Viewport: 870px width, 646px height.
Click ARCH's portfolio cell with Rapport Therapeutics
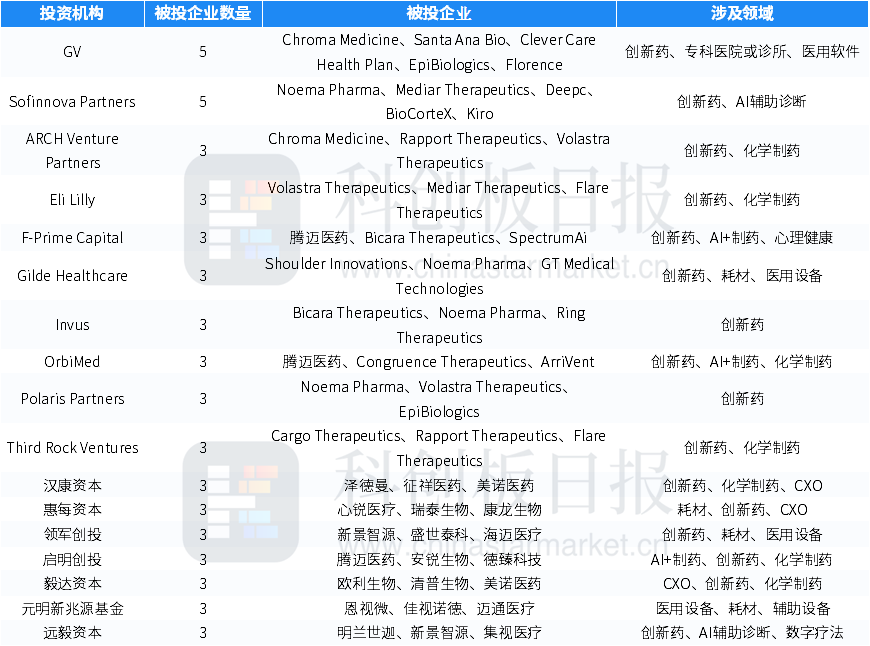point(439,151)
